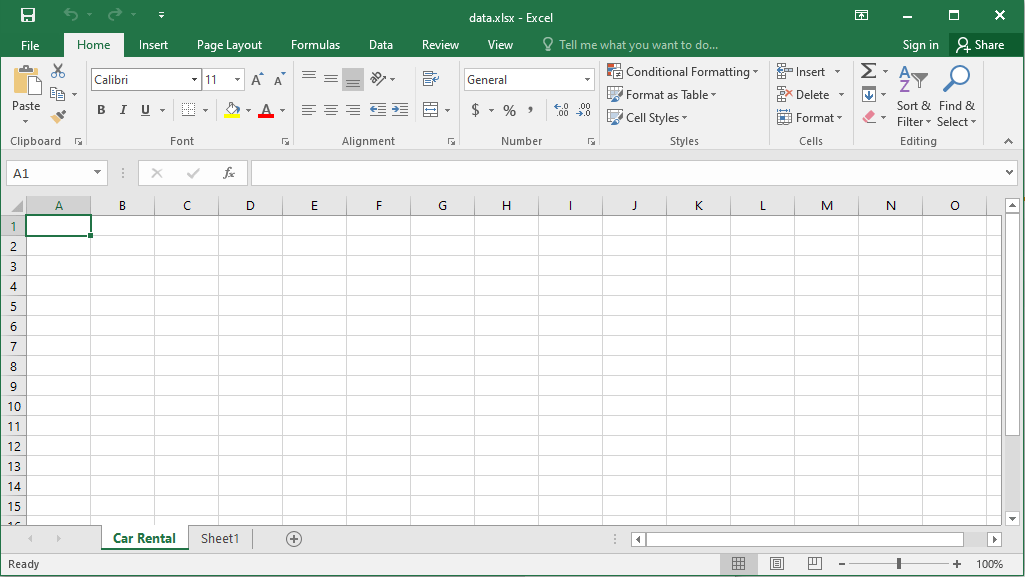1025x577 pixels.
Task: Click the Save icon in quick access toolbar
Action: [28, 15]
